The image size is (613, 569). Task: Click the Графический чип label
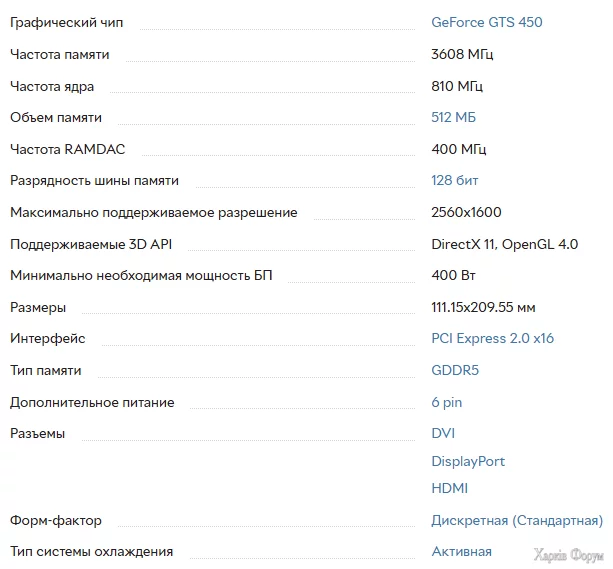(67, 22)
